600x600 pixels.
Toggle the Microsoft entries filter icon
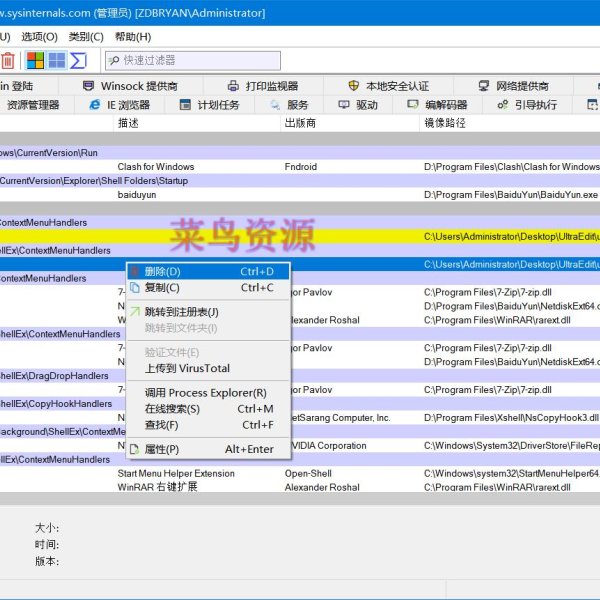coord(35,60)
